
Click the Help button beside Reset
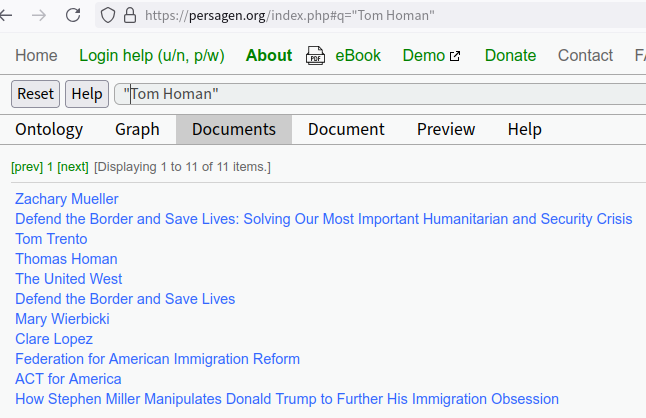87,94
